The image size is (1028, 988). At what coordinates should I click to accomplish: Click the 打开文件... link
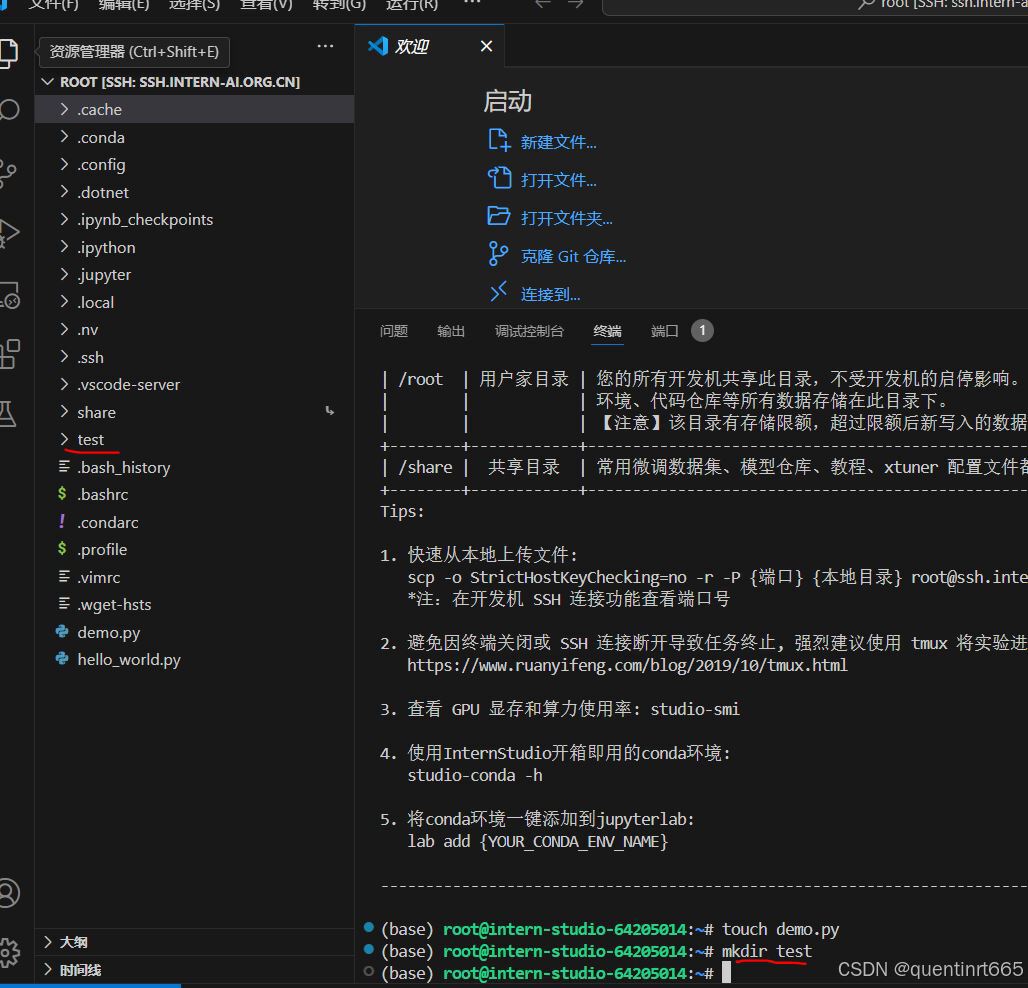tap(559, 180)
